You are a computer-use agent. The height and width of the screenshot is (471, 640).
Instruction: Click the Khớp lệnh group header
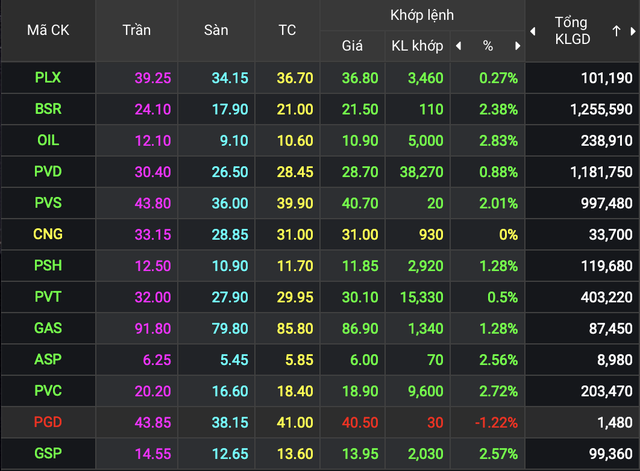(421, 15)
